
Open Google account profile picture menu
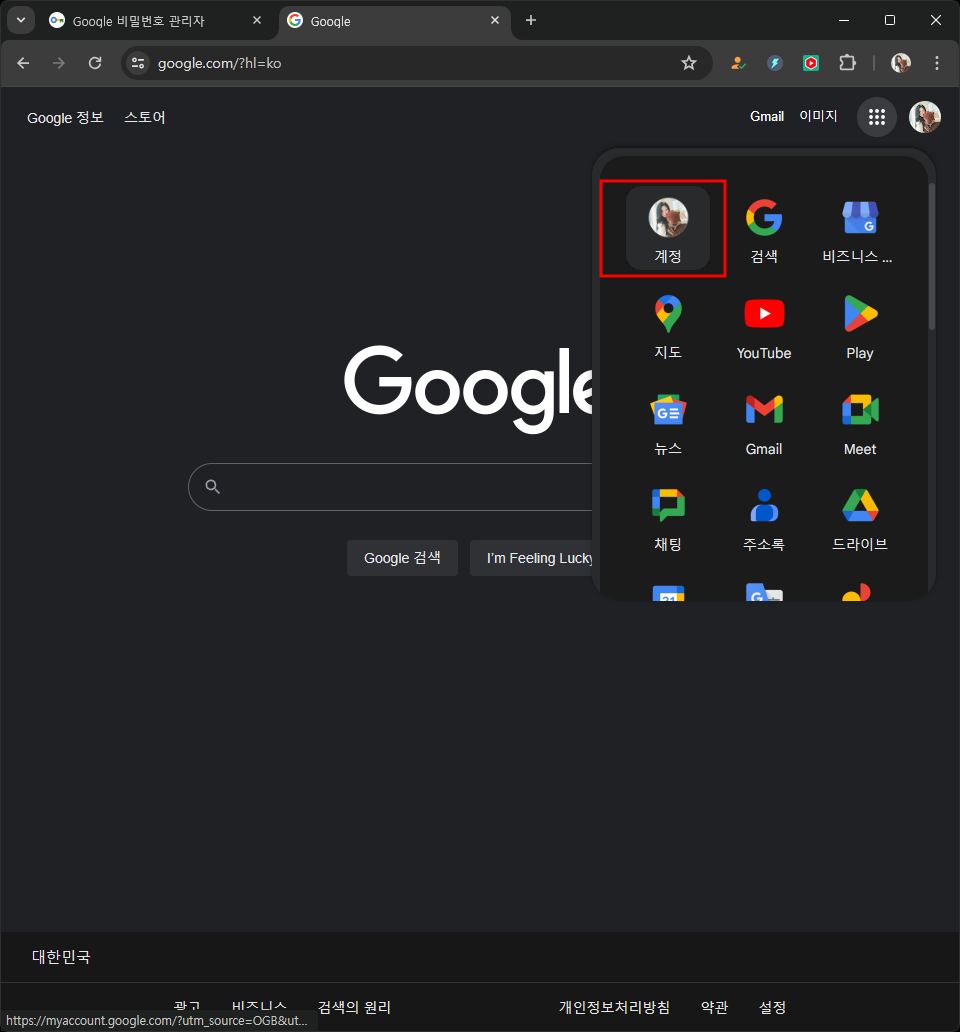pos(924,117)
